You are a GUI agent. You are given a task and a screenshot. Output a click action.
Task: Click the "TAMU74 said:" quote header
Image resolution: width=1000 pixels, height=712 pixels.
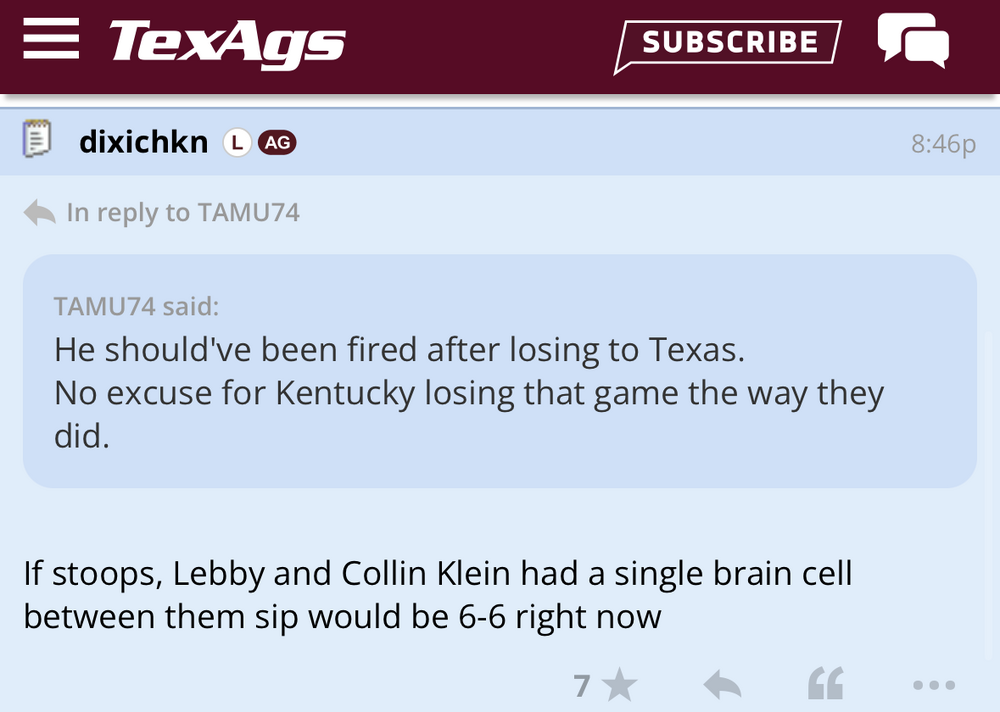pyautogui.click(x=136, y=305)
